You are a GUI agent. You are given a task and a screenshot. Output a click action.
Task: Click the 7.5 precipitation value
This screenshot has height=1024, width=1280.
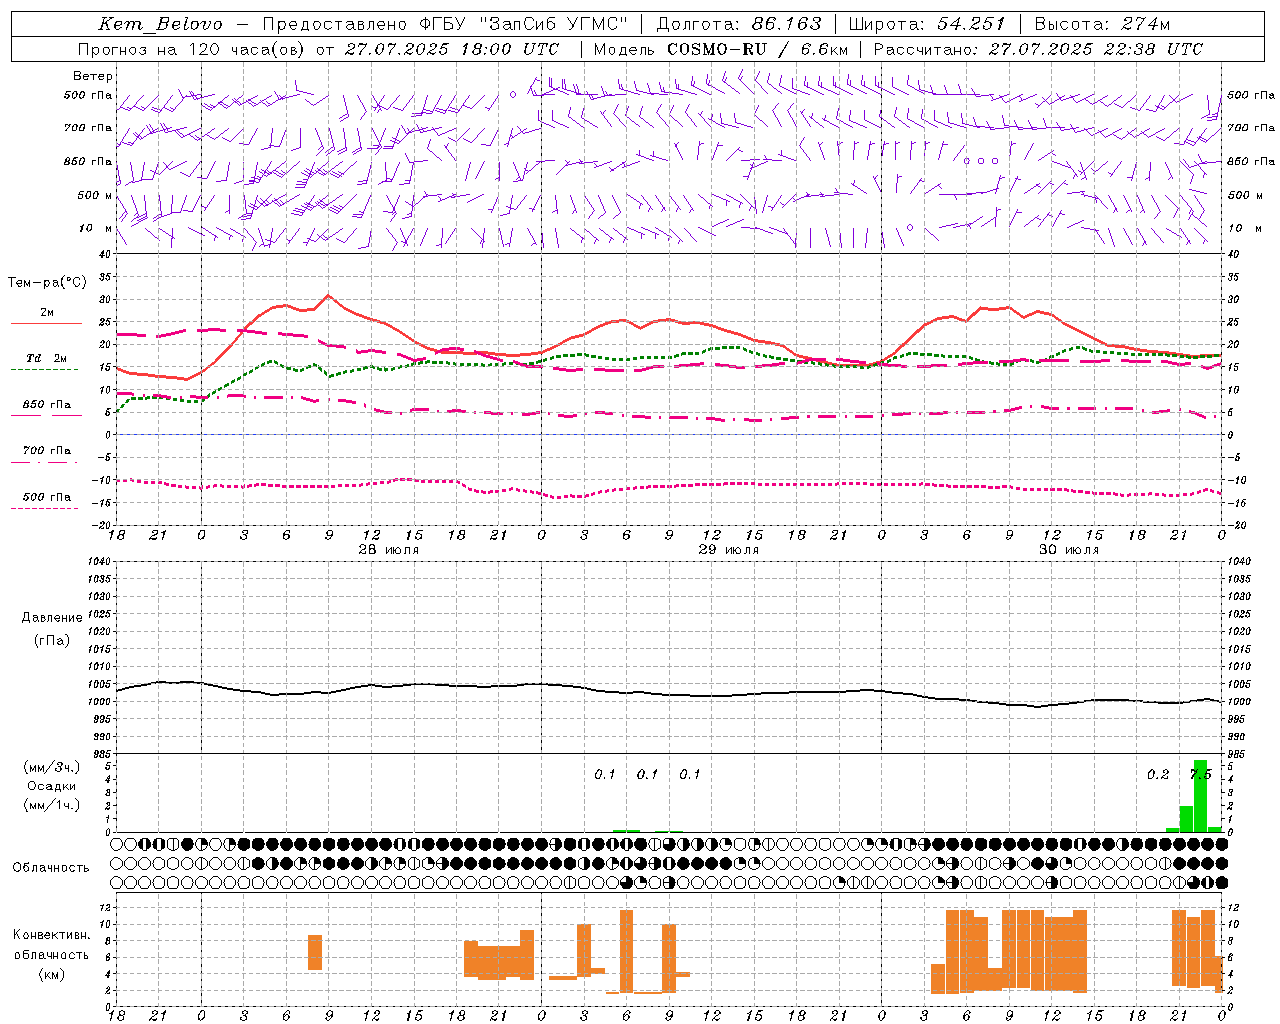click(1201, 775)
